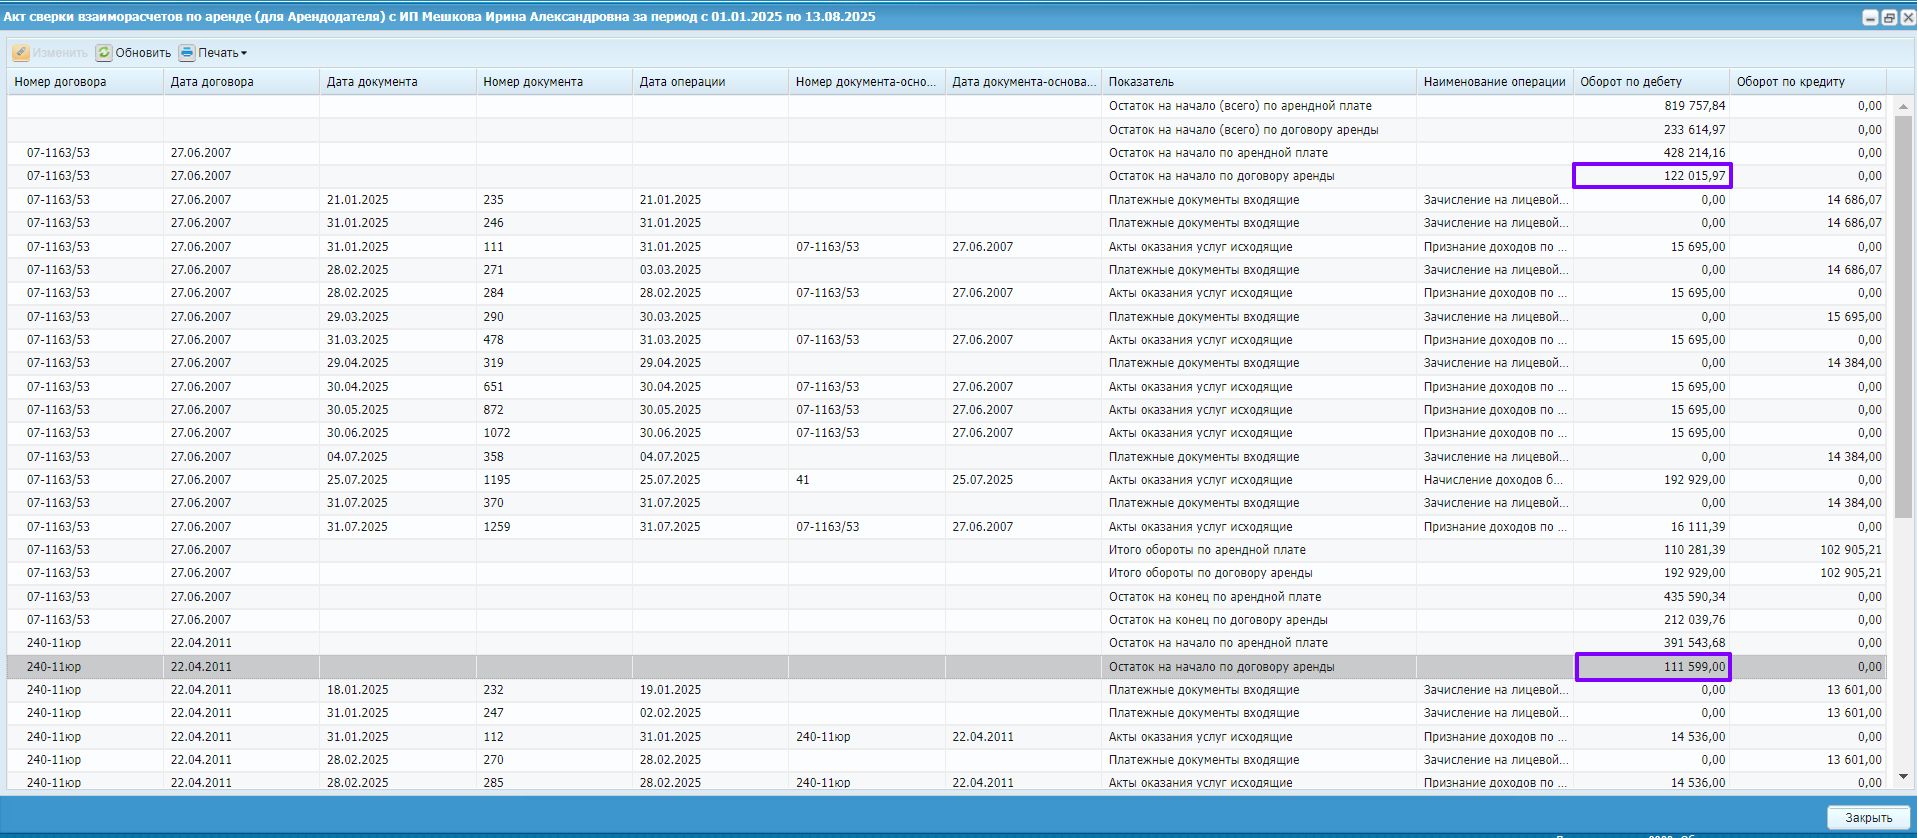Click the Показатель column header

click(x=1258, y=82)
